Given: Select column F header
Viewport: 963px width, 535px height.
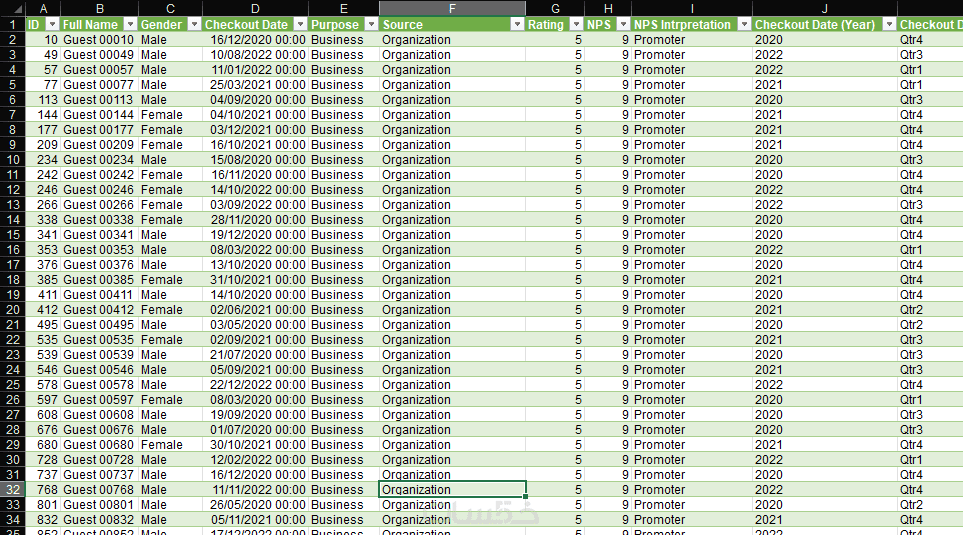Looking at the screenshot, I should coord(452,9).
